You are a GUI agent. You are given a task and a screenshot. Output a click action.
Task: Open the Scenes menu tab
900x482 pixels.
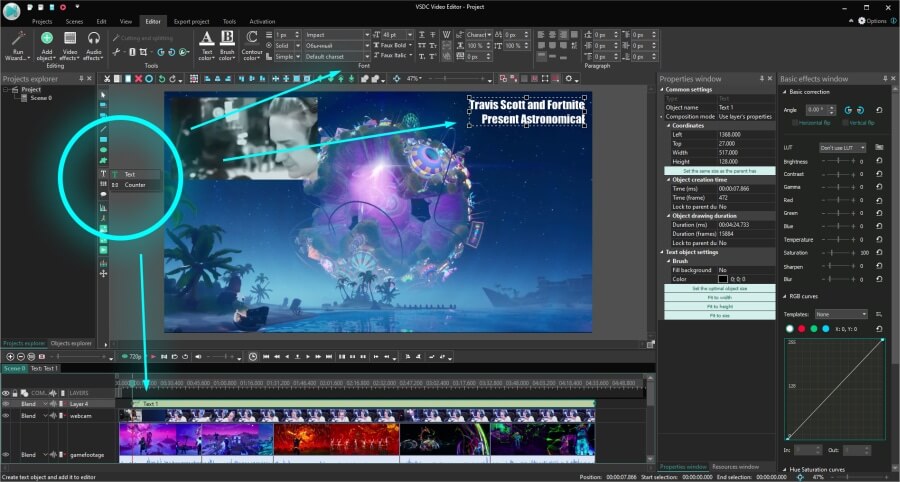coord(74,21)
